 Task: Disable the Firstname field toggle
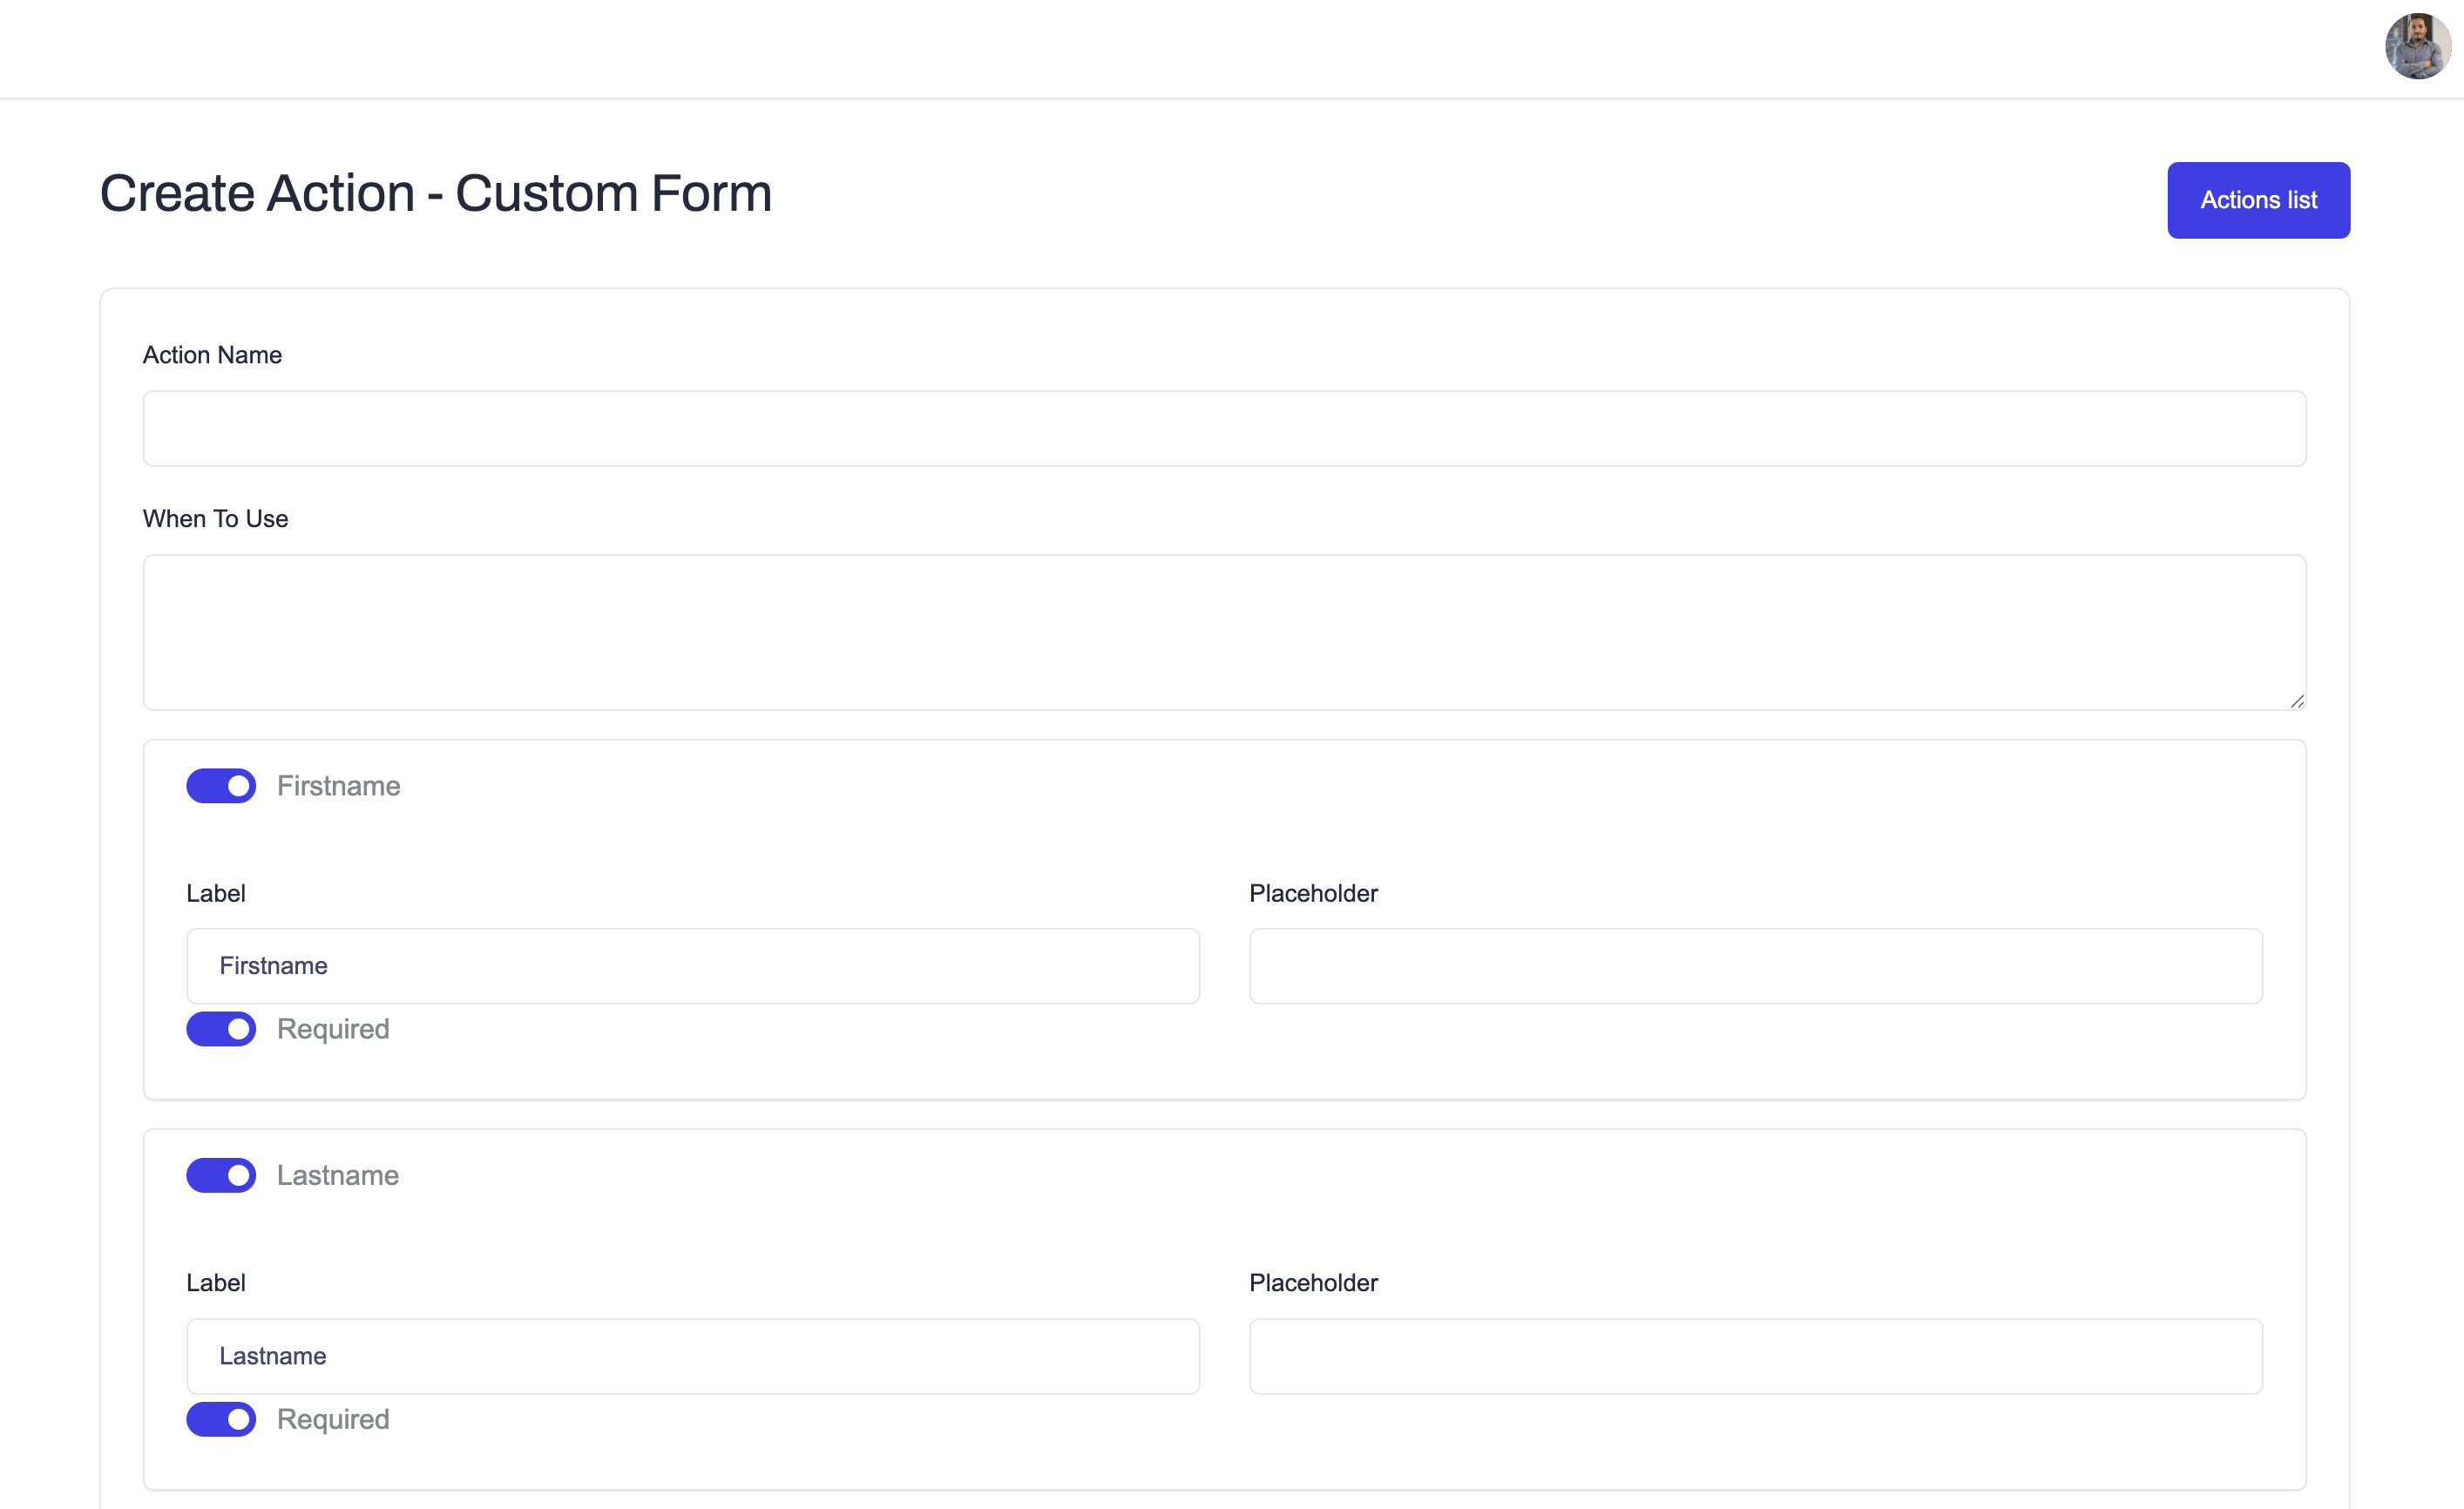pyautogui.click(x=221, y=786)
